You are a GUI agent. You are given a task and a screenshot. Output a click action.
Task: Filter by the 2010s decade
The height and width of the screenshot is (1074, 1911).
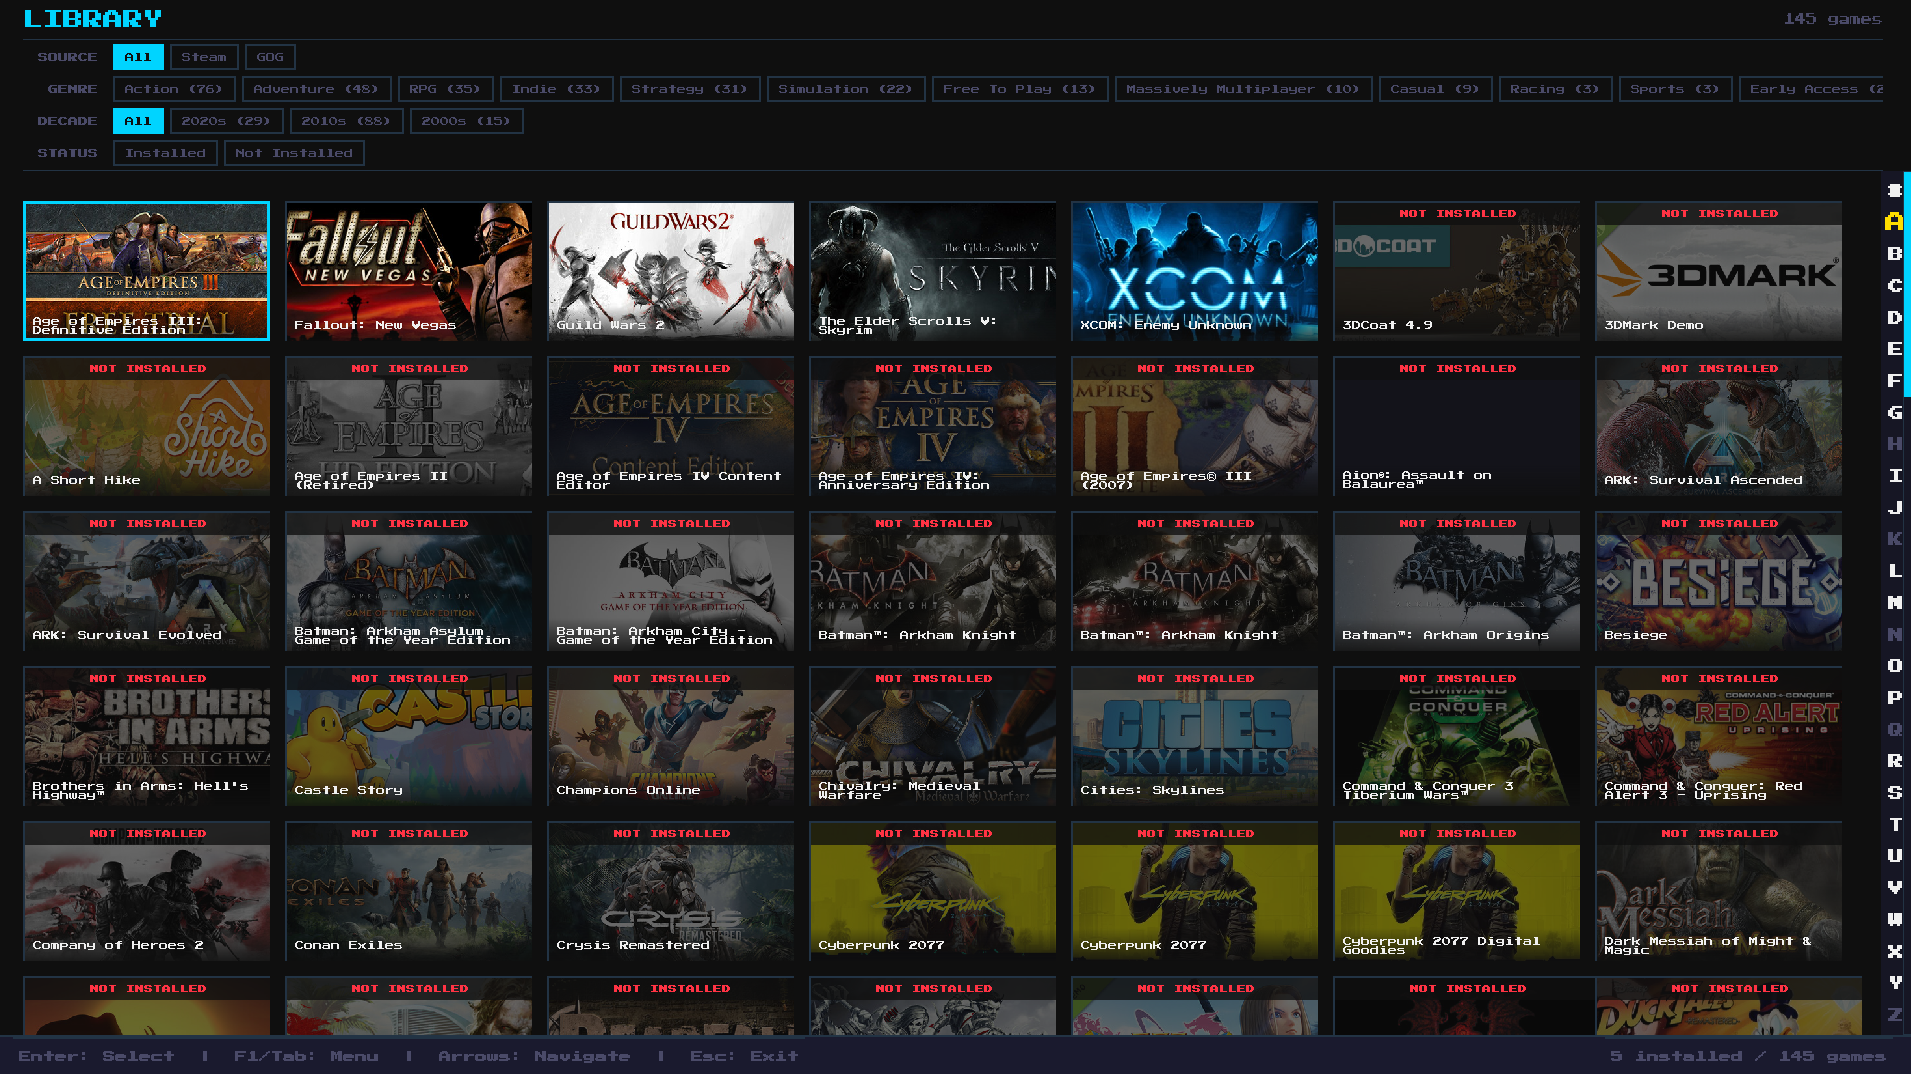[346, 121]
